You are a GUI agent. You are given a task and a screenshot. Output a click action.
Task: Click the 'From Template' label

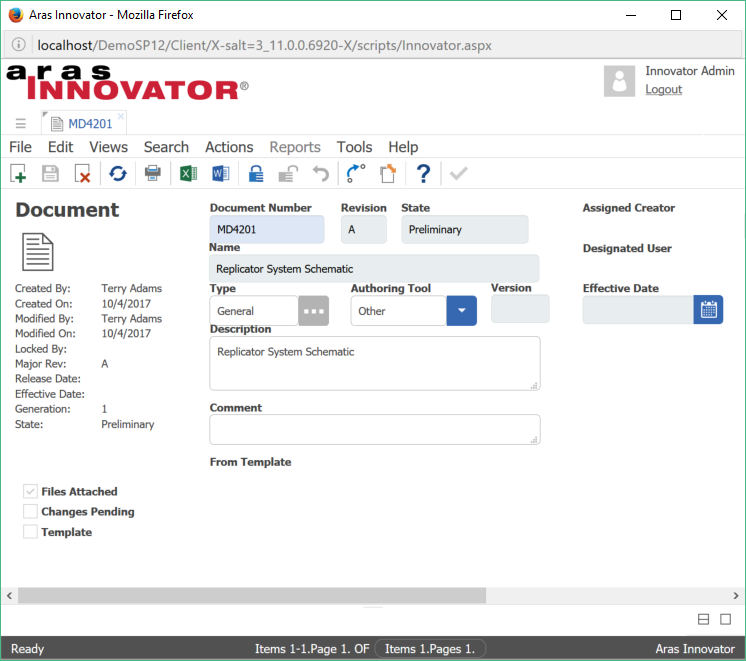pyautogui.click(x=250, y=462)
